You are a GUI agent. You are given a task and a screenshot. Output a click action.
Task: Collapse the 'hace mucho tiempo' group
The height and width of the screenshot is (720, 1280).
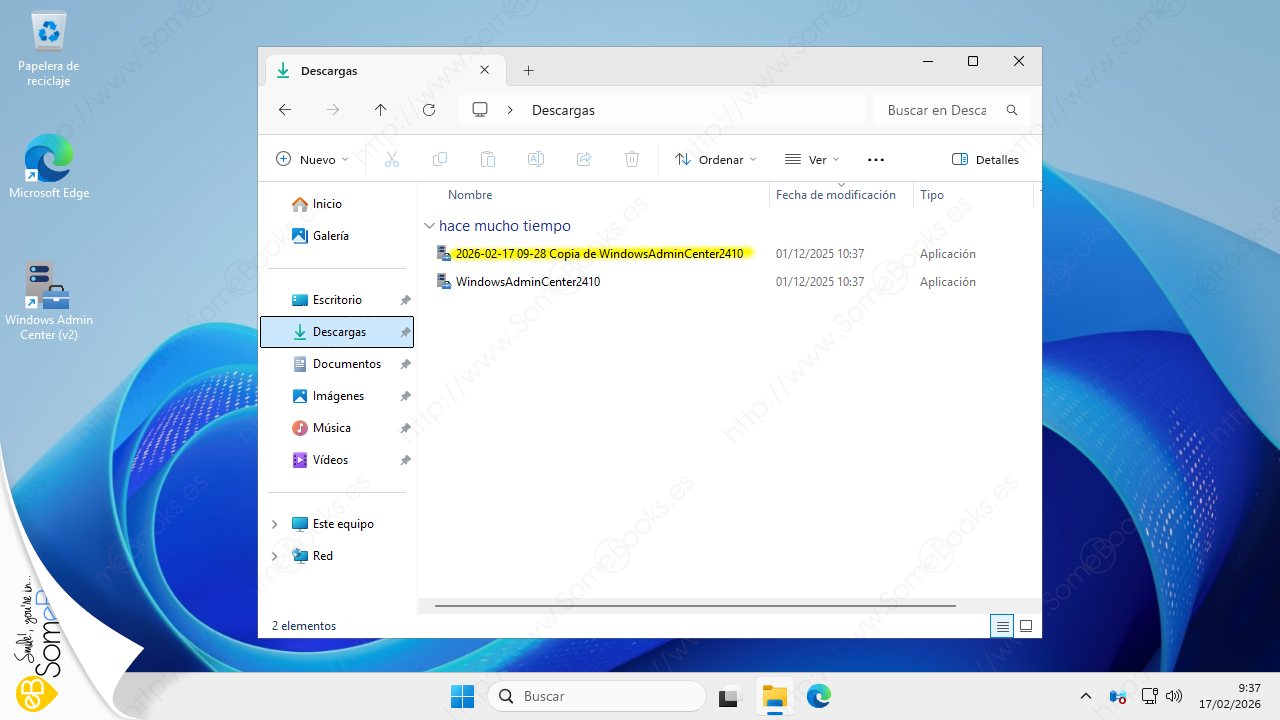429,226
